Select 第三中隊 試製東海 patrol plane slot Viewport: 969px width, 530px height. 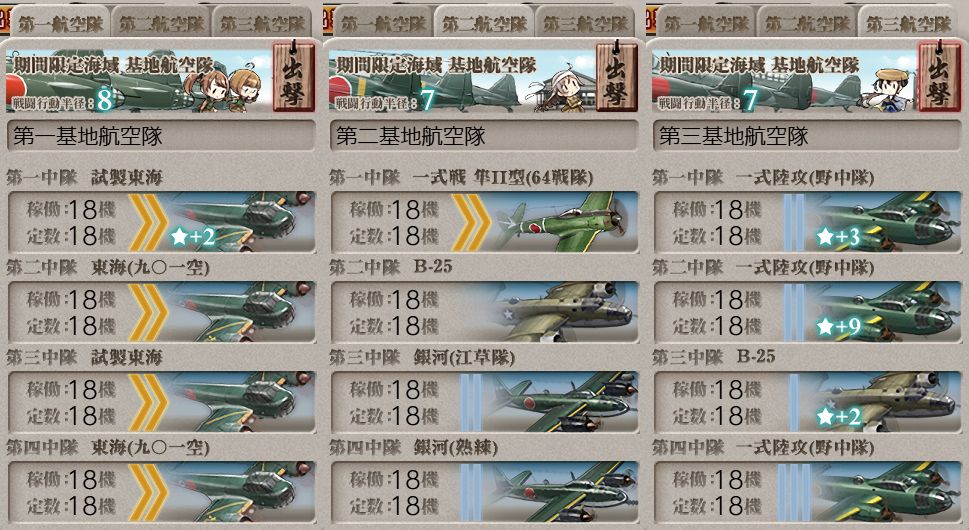pyautogui.click(x=161, y=402)
